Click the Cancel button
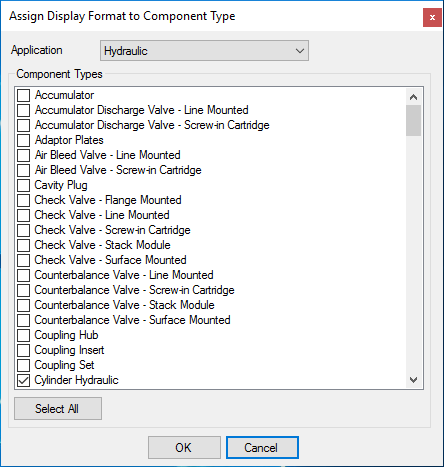The width and height of the screenshot is (444, 467). point(262,448)
